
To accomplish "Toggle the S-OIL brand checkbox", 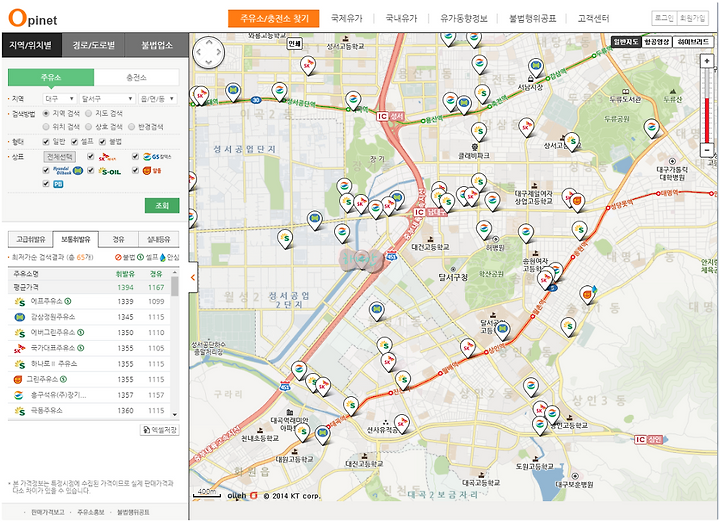I will (x=90, y=170).
